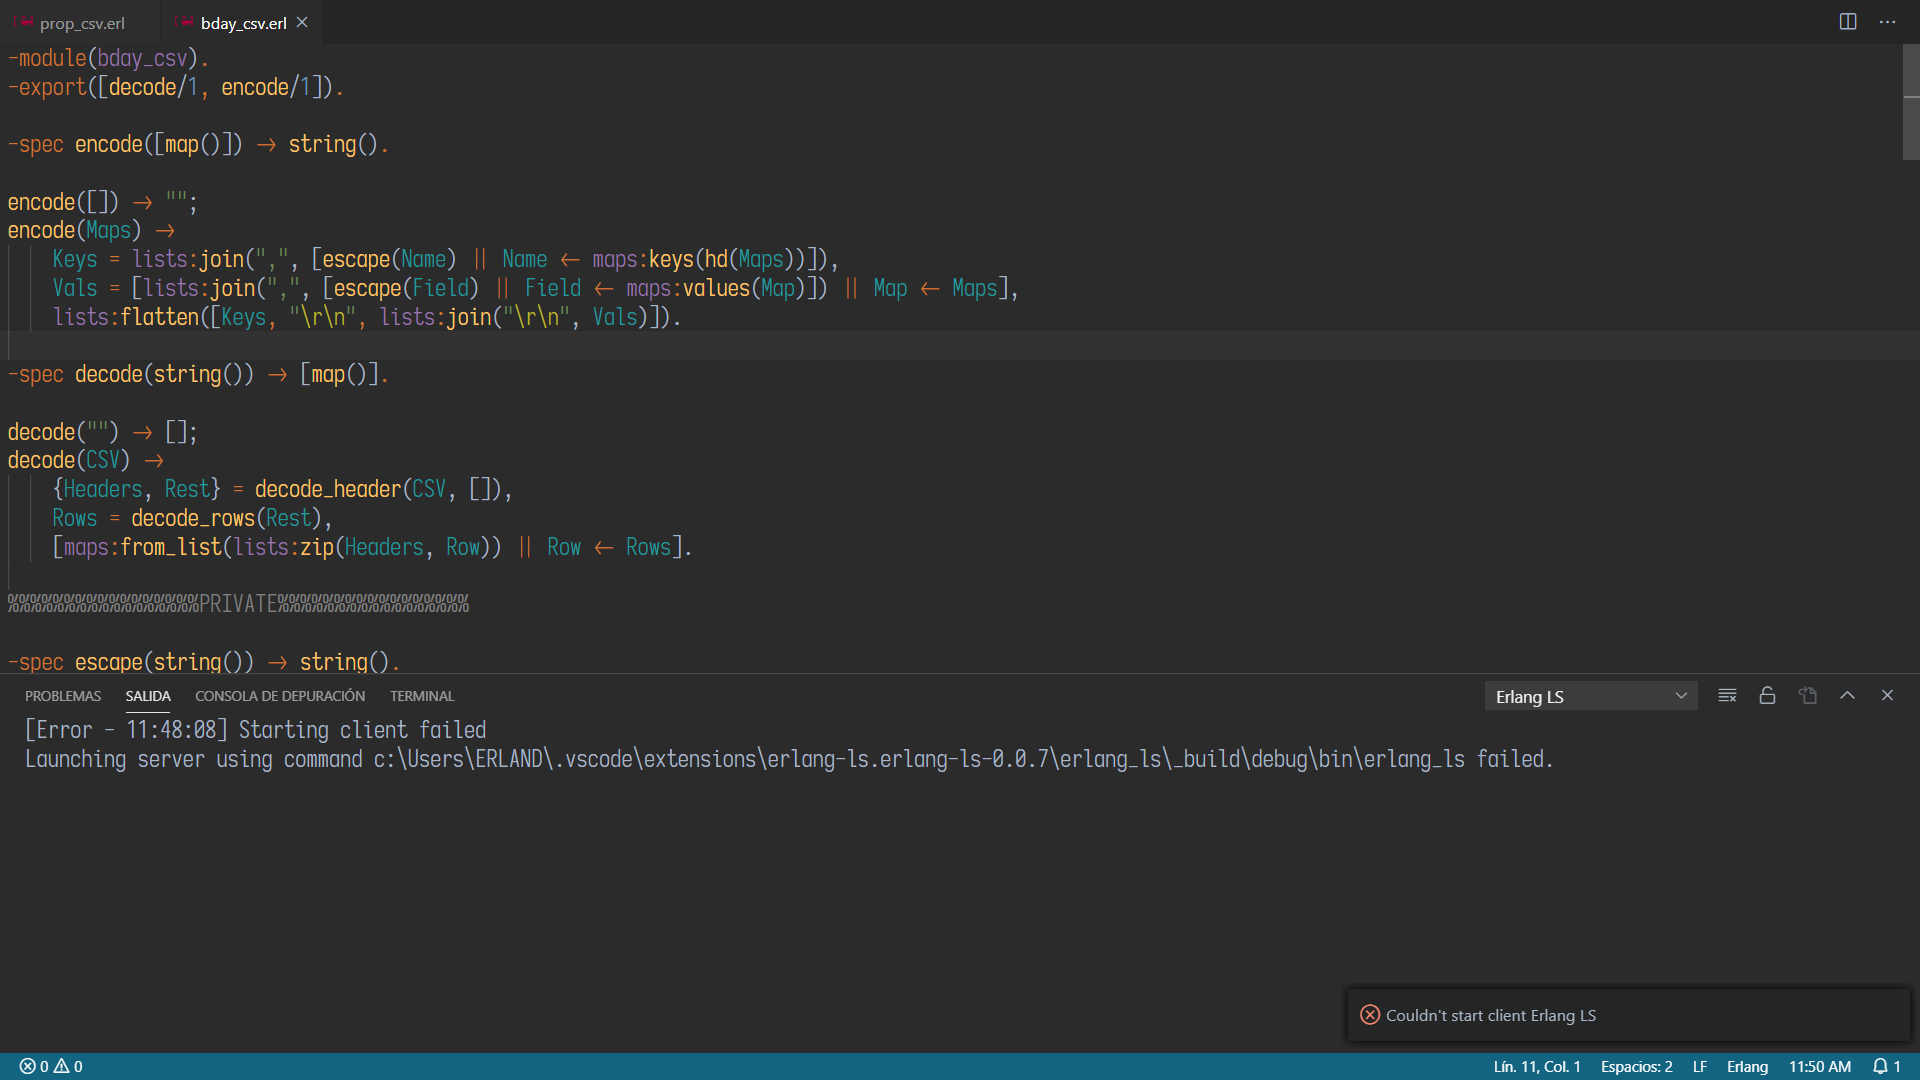Viewport: 1920px width, 1080px height.
Task: Split the editor to the right
Action: [x=1847, y=22]
